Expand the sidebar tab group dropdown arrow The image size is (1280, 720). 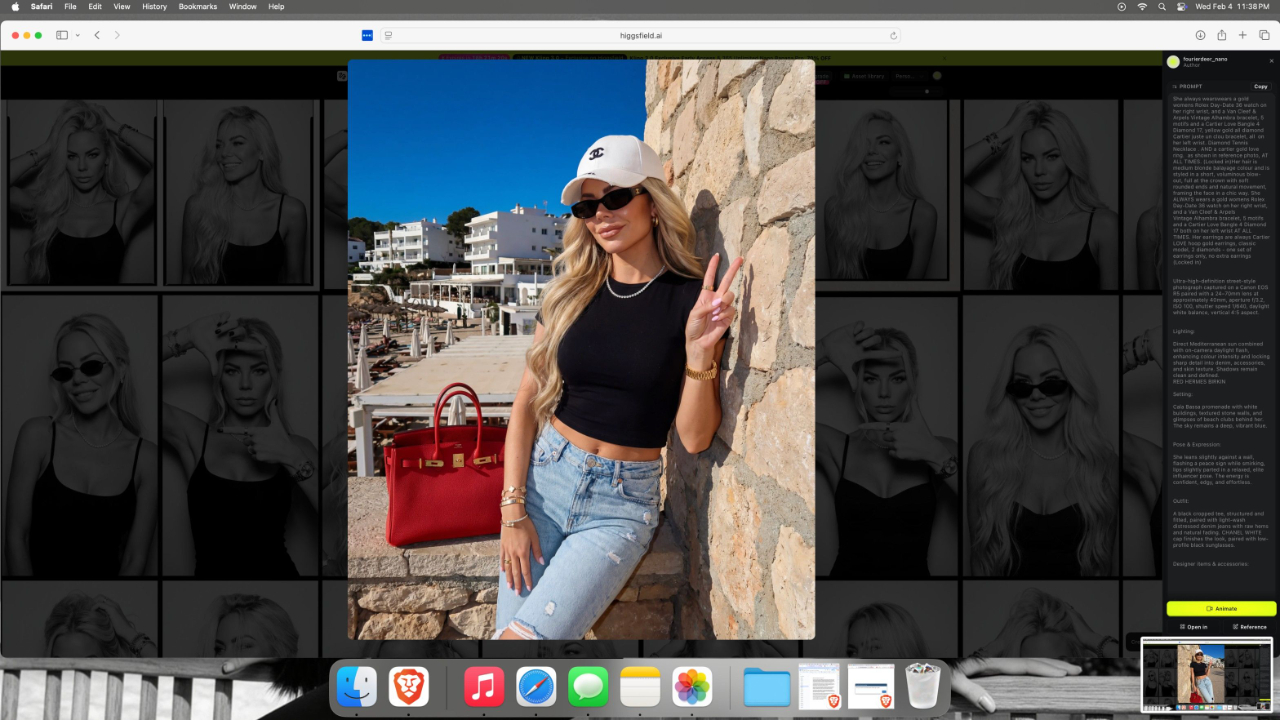[x=76, y=35]
